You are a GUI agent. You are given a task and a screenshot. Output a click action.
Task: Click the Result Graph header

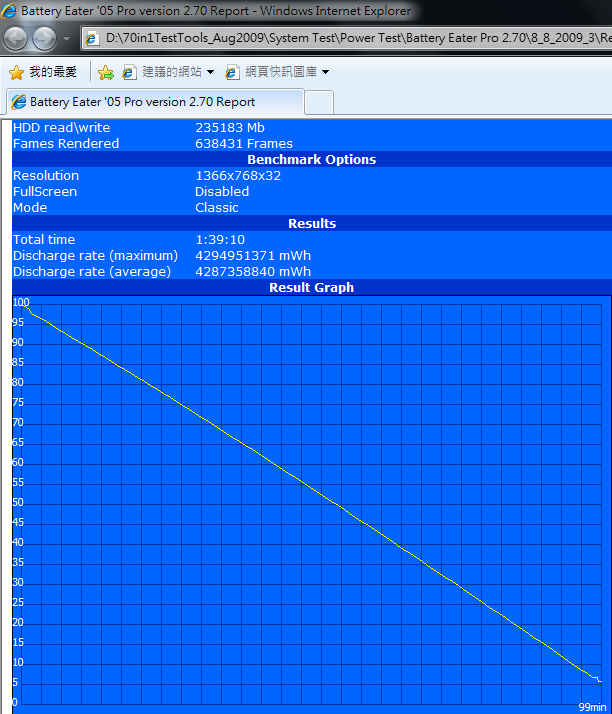pos(311,288)
